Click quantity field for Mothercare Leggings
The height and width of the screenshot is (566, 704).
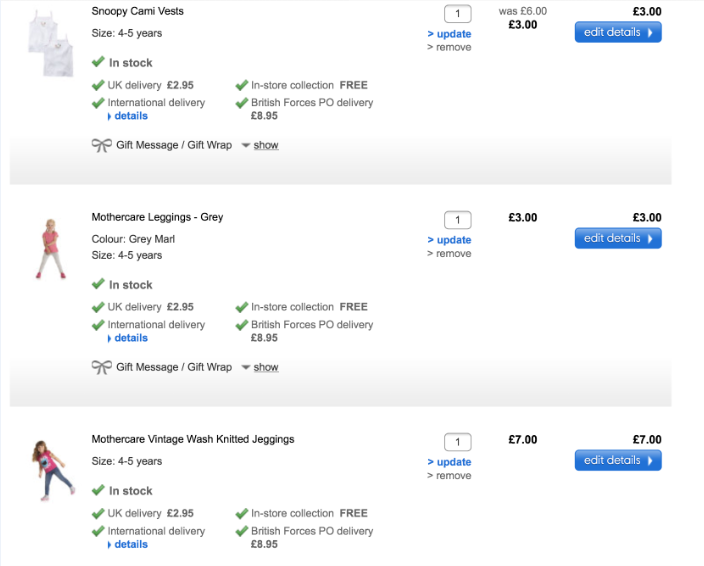[457, 220]
